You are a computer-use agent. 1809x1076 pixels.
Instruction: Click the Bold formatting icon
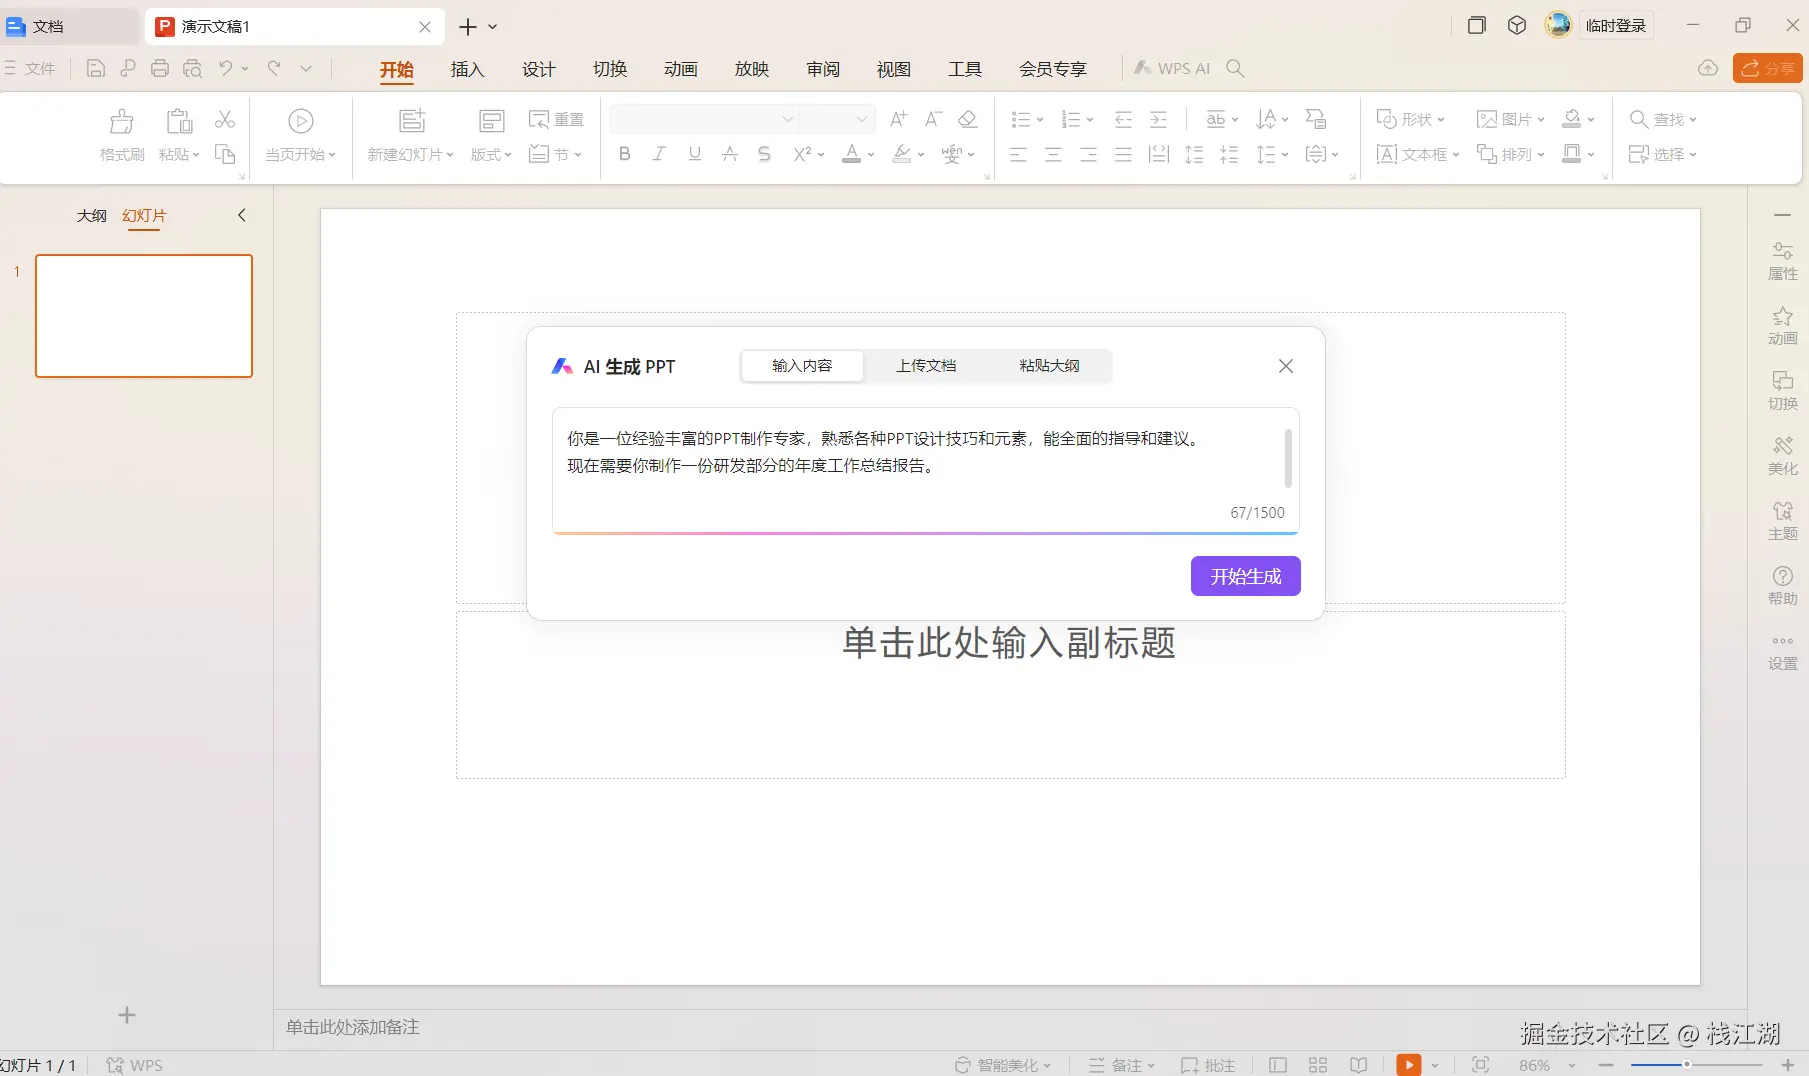click(625, 154)
